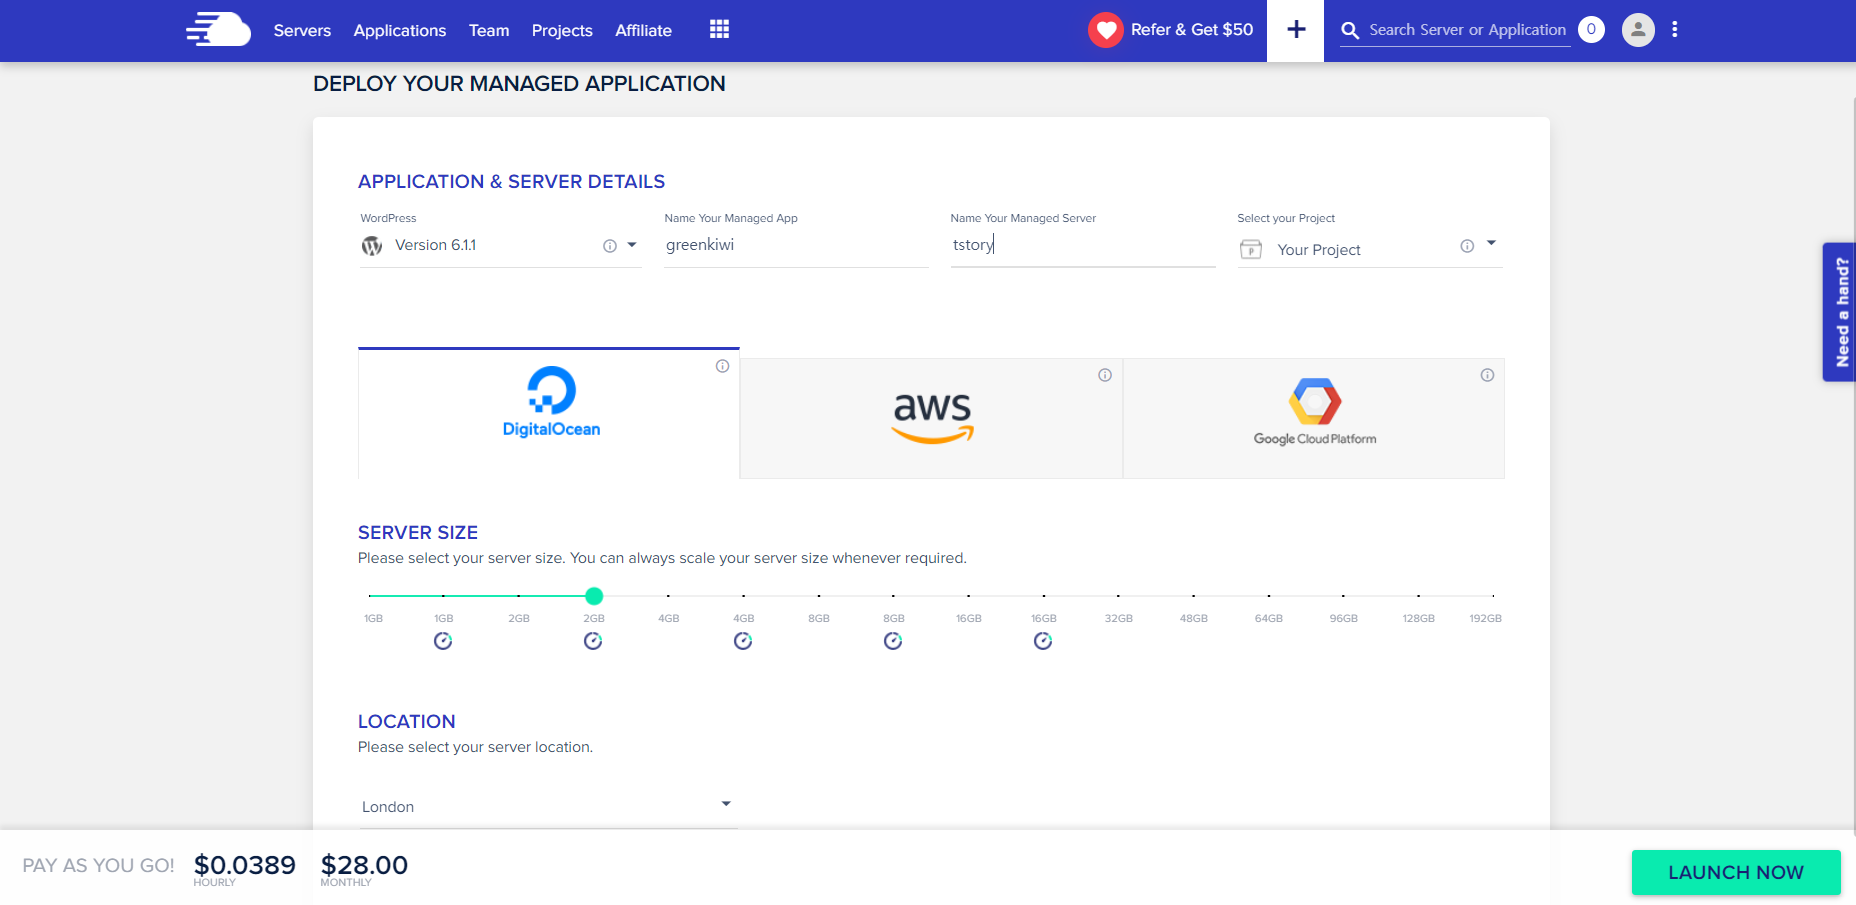This screenshot has width=1856, height=905.
Task: Select the AWS provider tab
Action: [x=932, y=418]
